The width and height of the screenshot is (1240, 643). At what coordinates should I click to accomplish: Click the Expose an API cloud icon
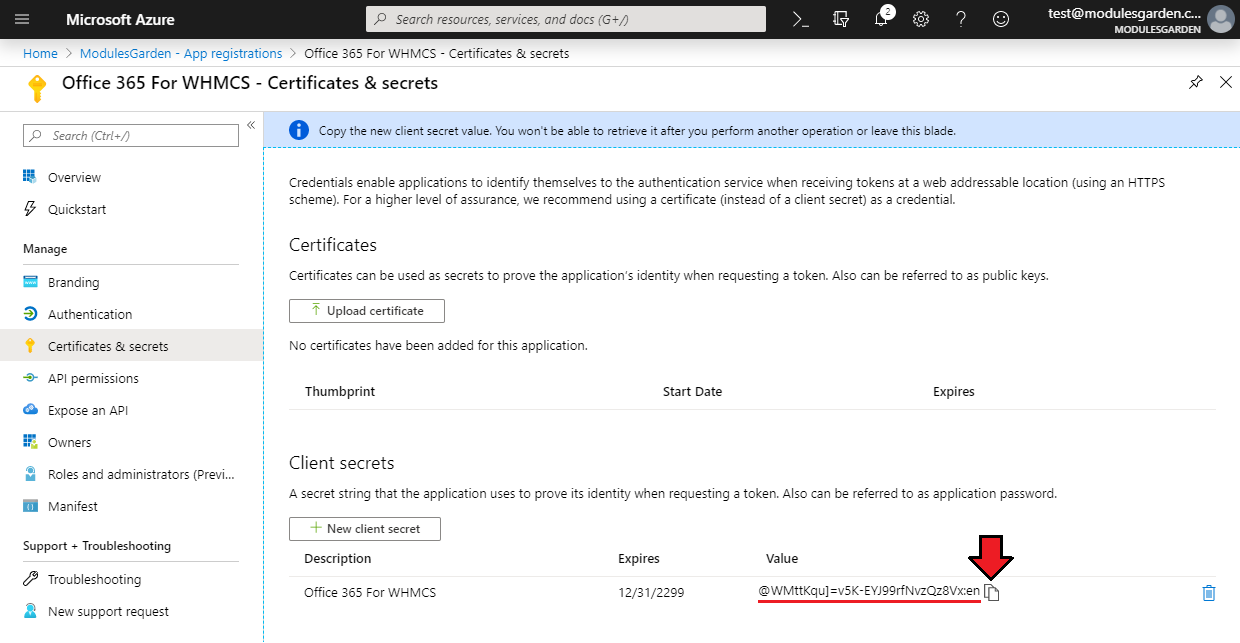click(30, 410)
